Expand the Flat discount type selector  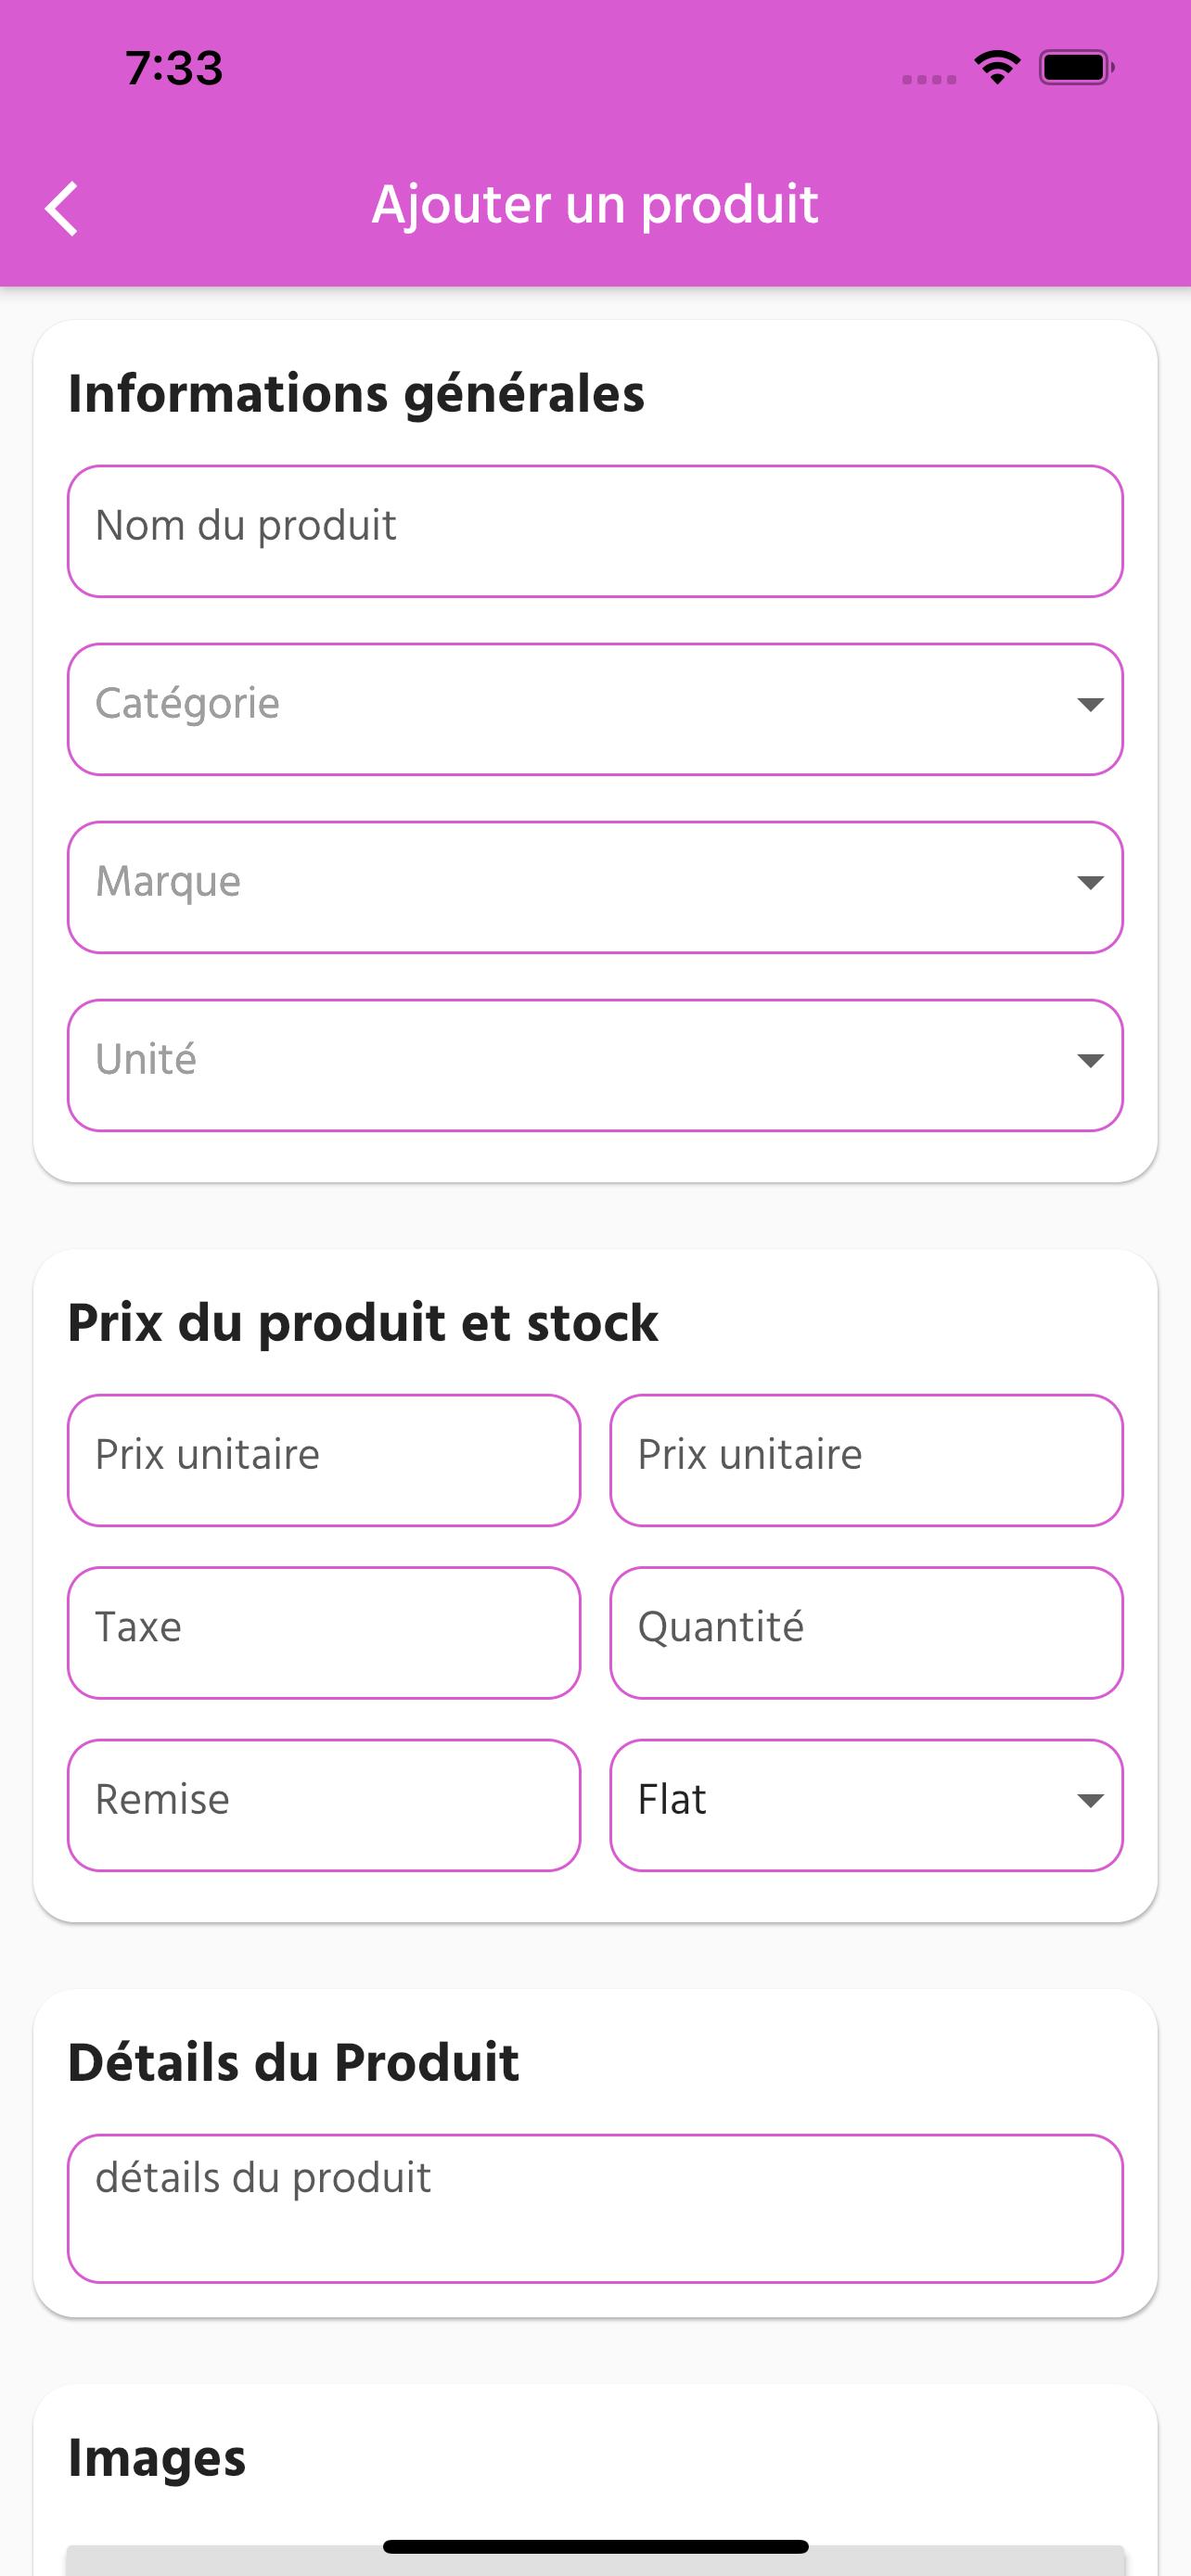click(x=866, y=1805)
